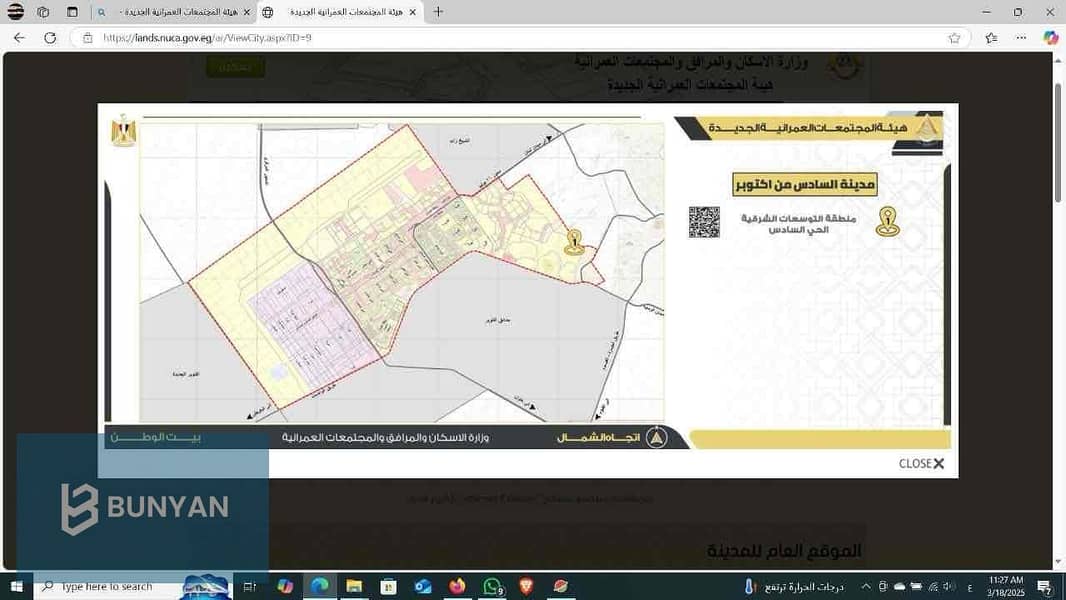This screenshot has width=1066, height=600.
Task: Click the numbered pin marker on the map
Action: point(574,242)
